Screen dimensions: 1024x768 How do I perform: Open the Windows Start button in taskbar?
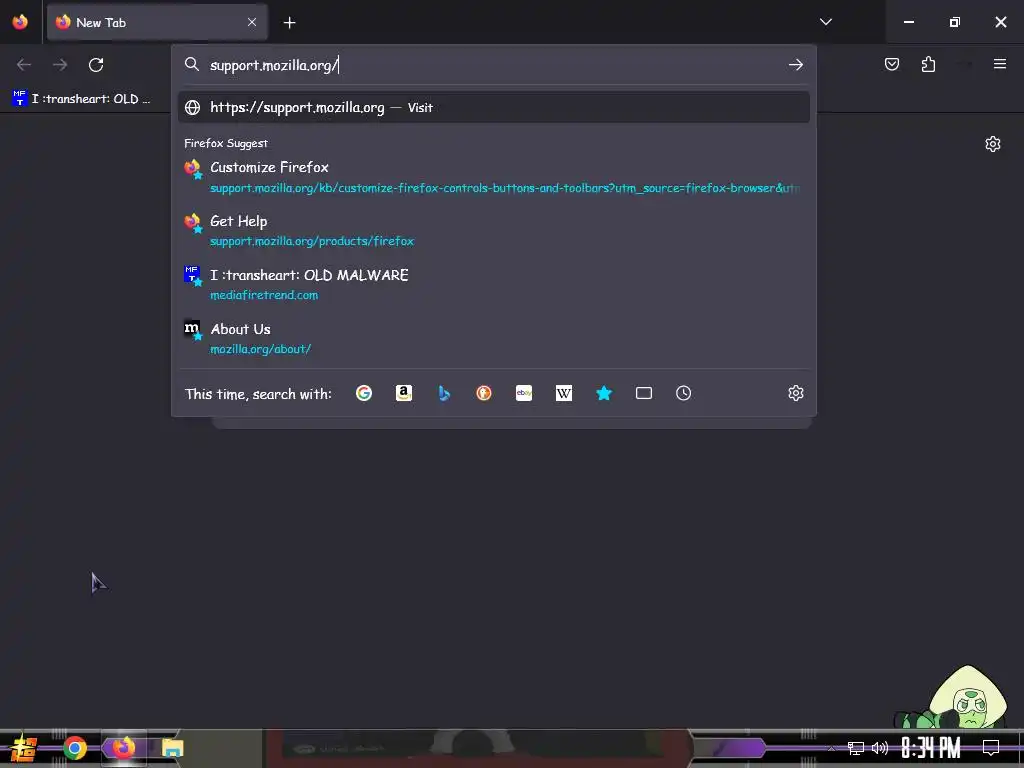[23, 748]
